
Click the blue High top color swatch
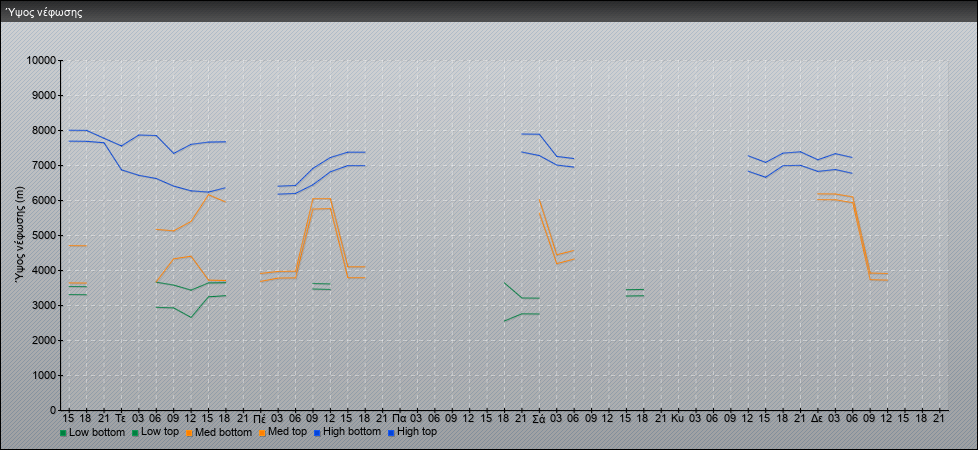[390, 433]
